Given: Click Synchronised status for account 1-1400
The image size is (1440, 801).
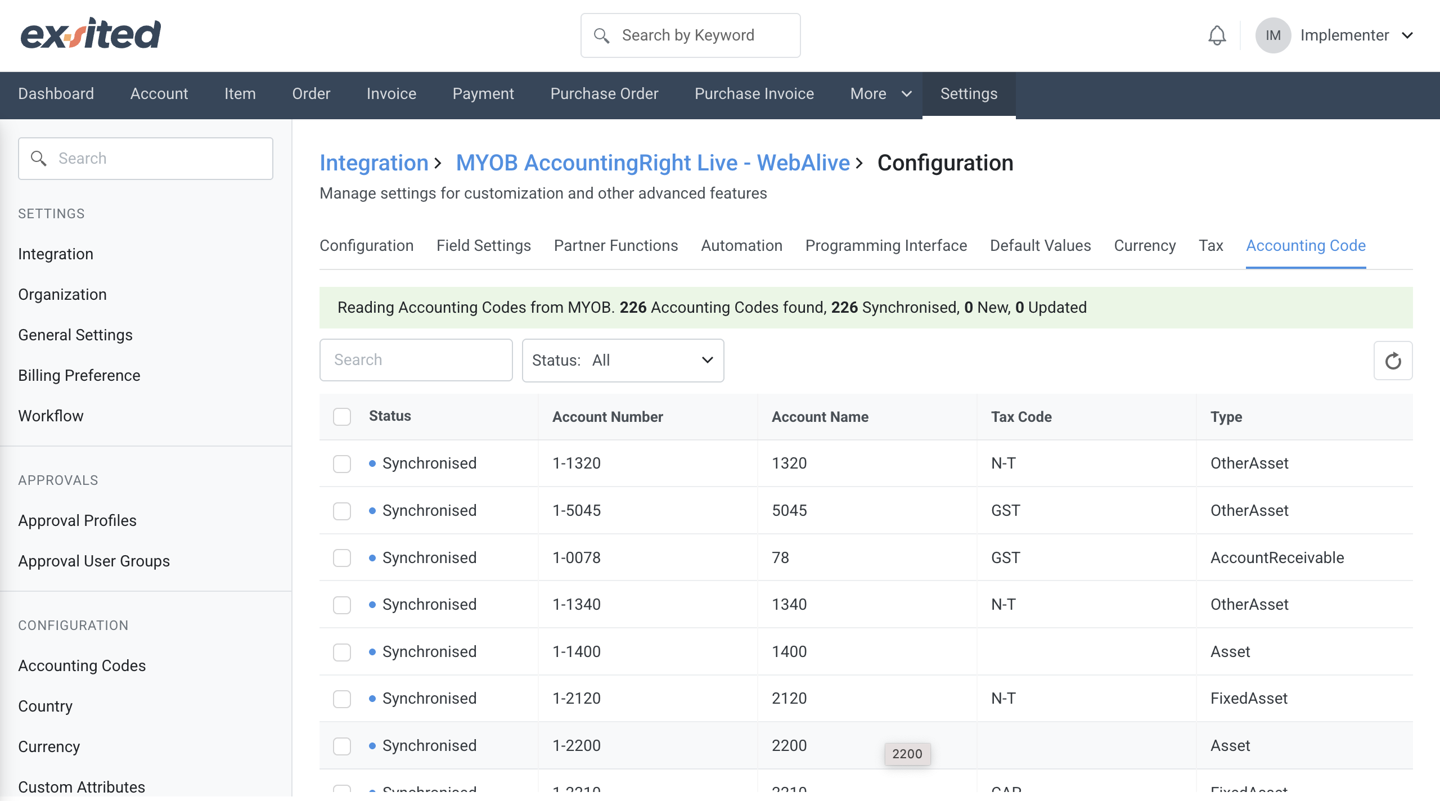Looking at the screenshot, I should (429, 652).
